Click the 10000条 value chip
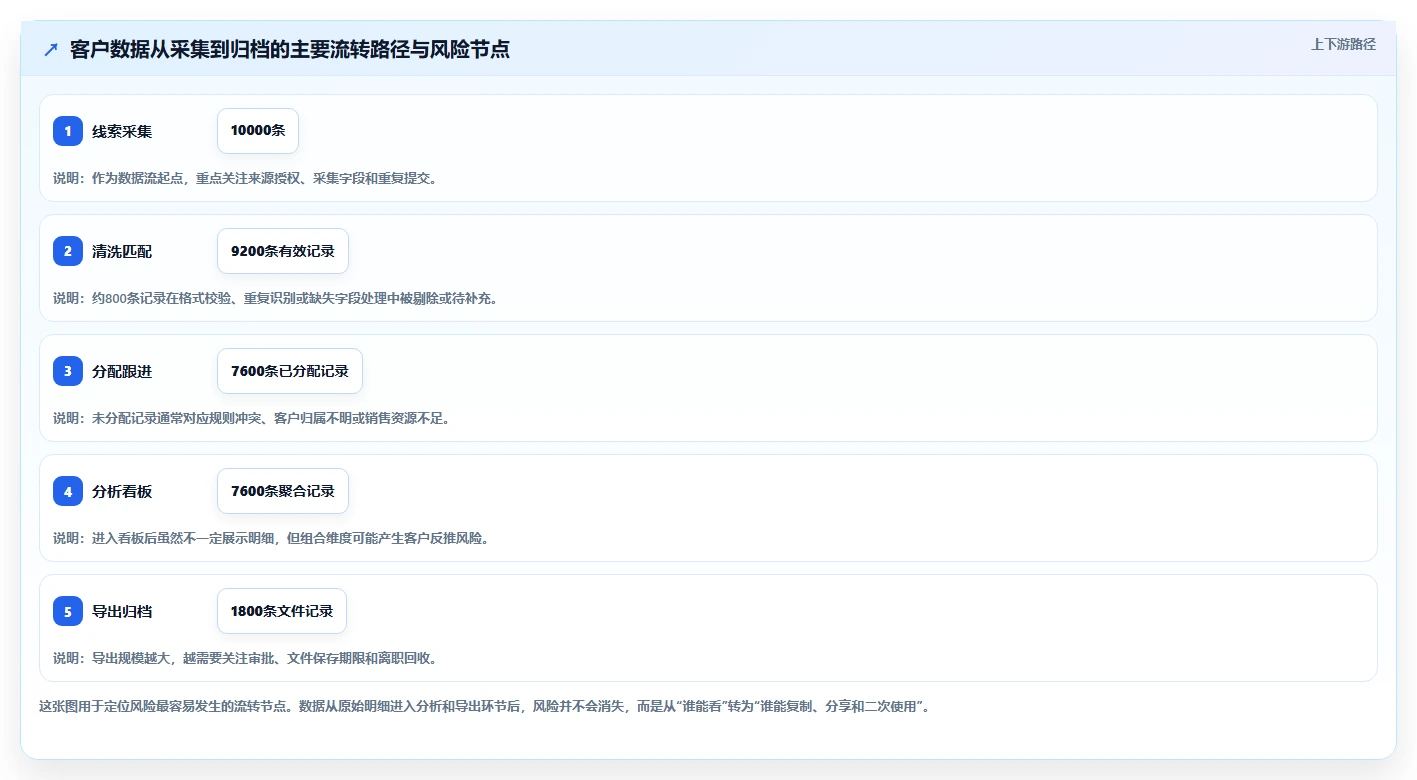 258,131
